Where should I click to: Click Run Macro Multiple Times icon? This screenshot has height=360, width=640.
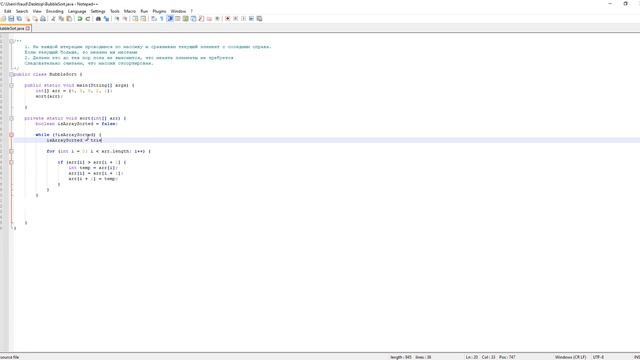(x=251, y=19)
